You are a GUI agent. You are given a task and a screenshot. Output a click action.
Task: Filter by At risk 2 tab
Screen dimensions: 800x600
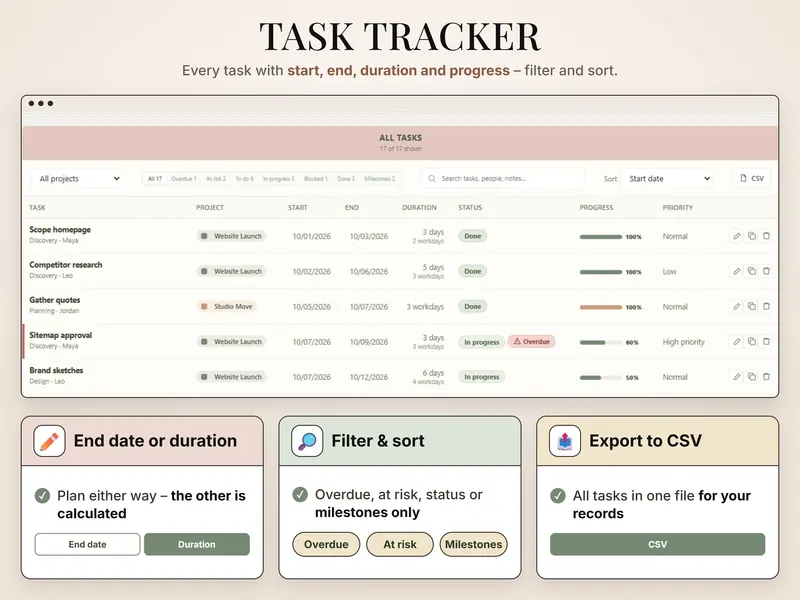(216, 179)
